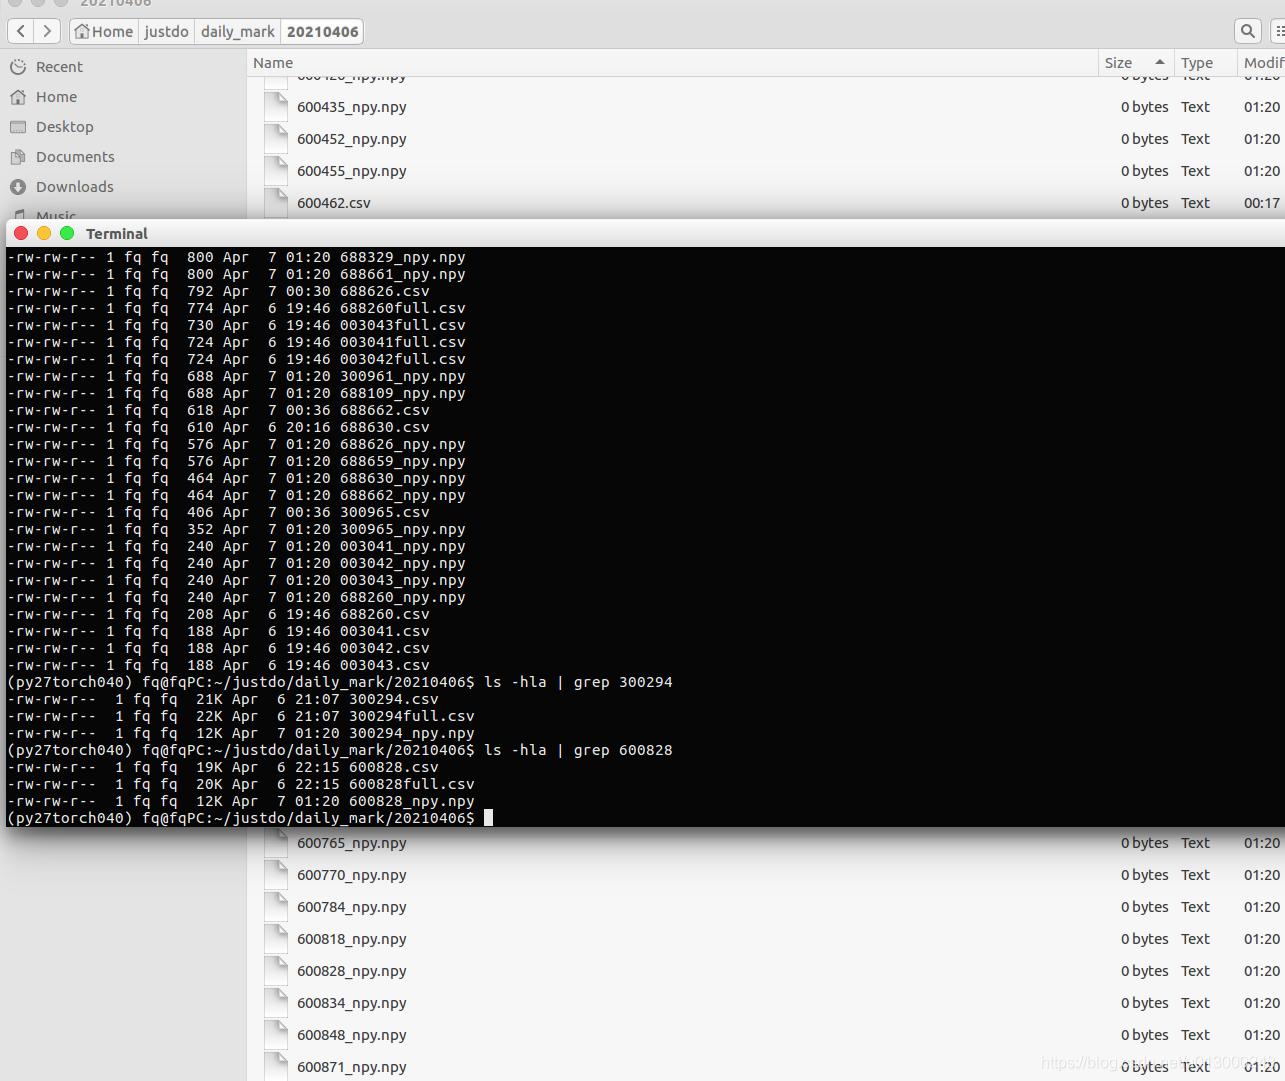Select file 600435_npy.npy
The image size is (1285, 1081).
351,107
